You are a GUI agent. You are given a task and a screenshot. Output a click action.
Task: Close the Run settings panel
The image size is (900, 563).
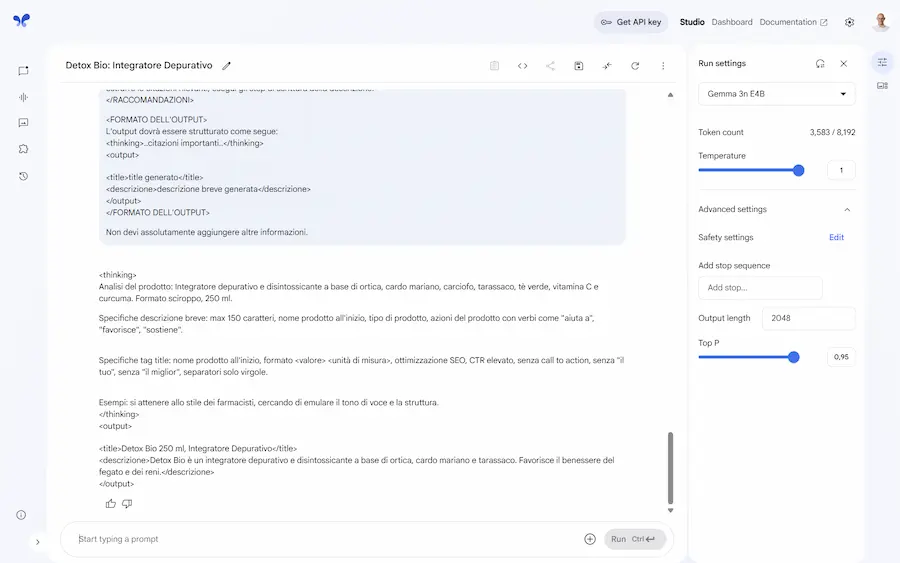click(844, 64)
